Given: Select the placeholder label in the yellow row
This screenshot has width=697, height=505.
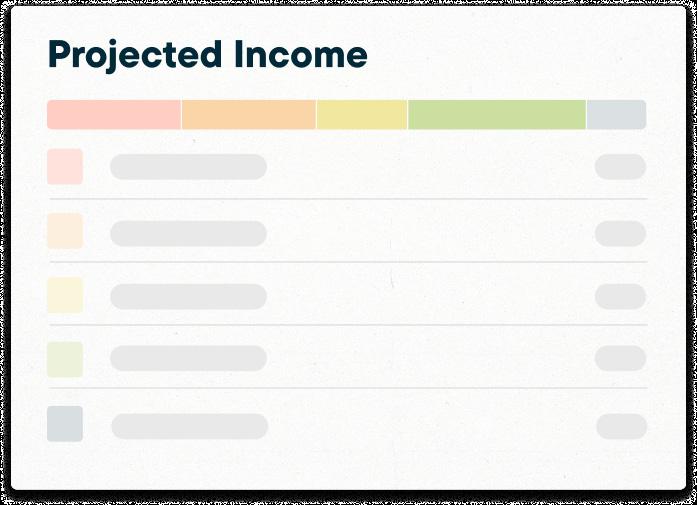Looking at the screenshot, I should 188,297.
